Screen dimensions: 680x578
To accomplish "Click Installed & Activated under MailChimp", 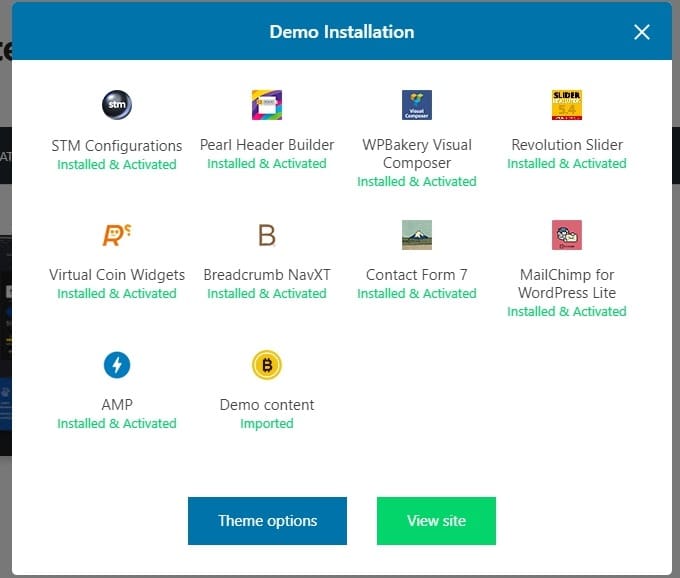I will click(567, 311).
